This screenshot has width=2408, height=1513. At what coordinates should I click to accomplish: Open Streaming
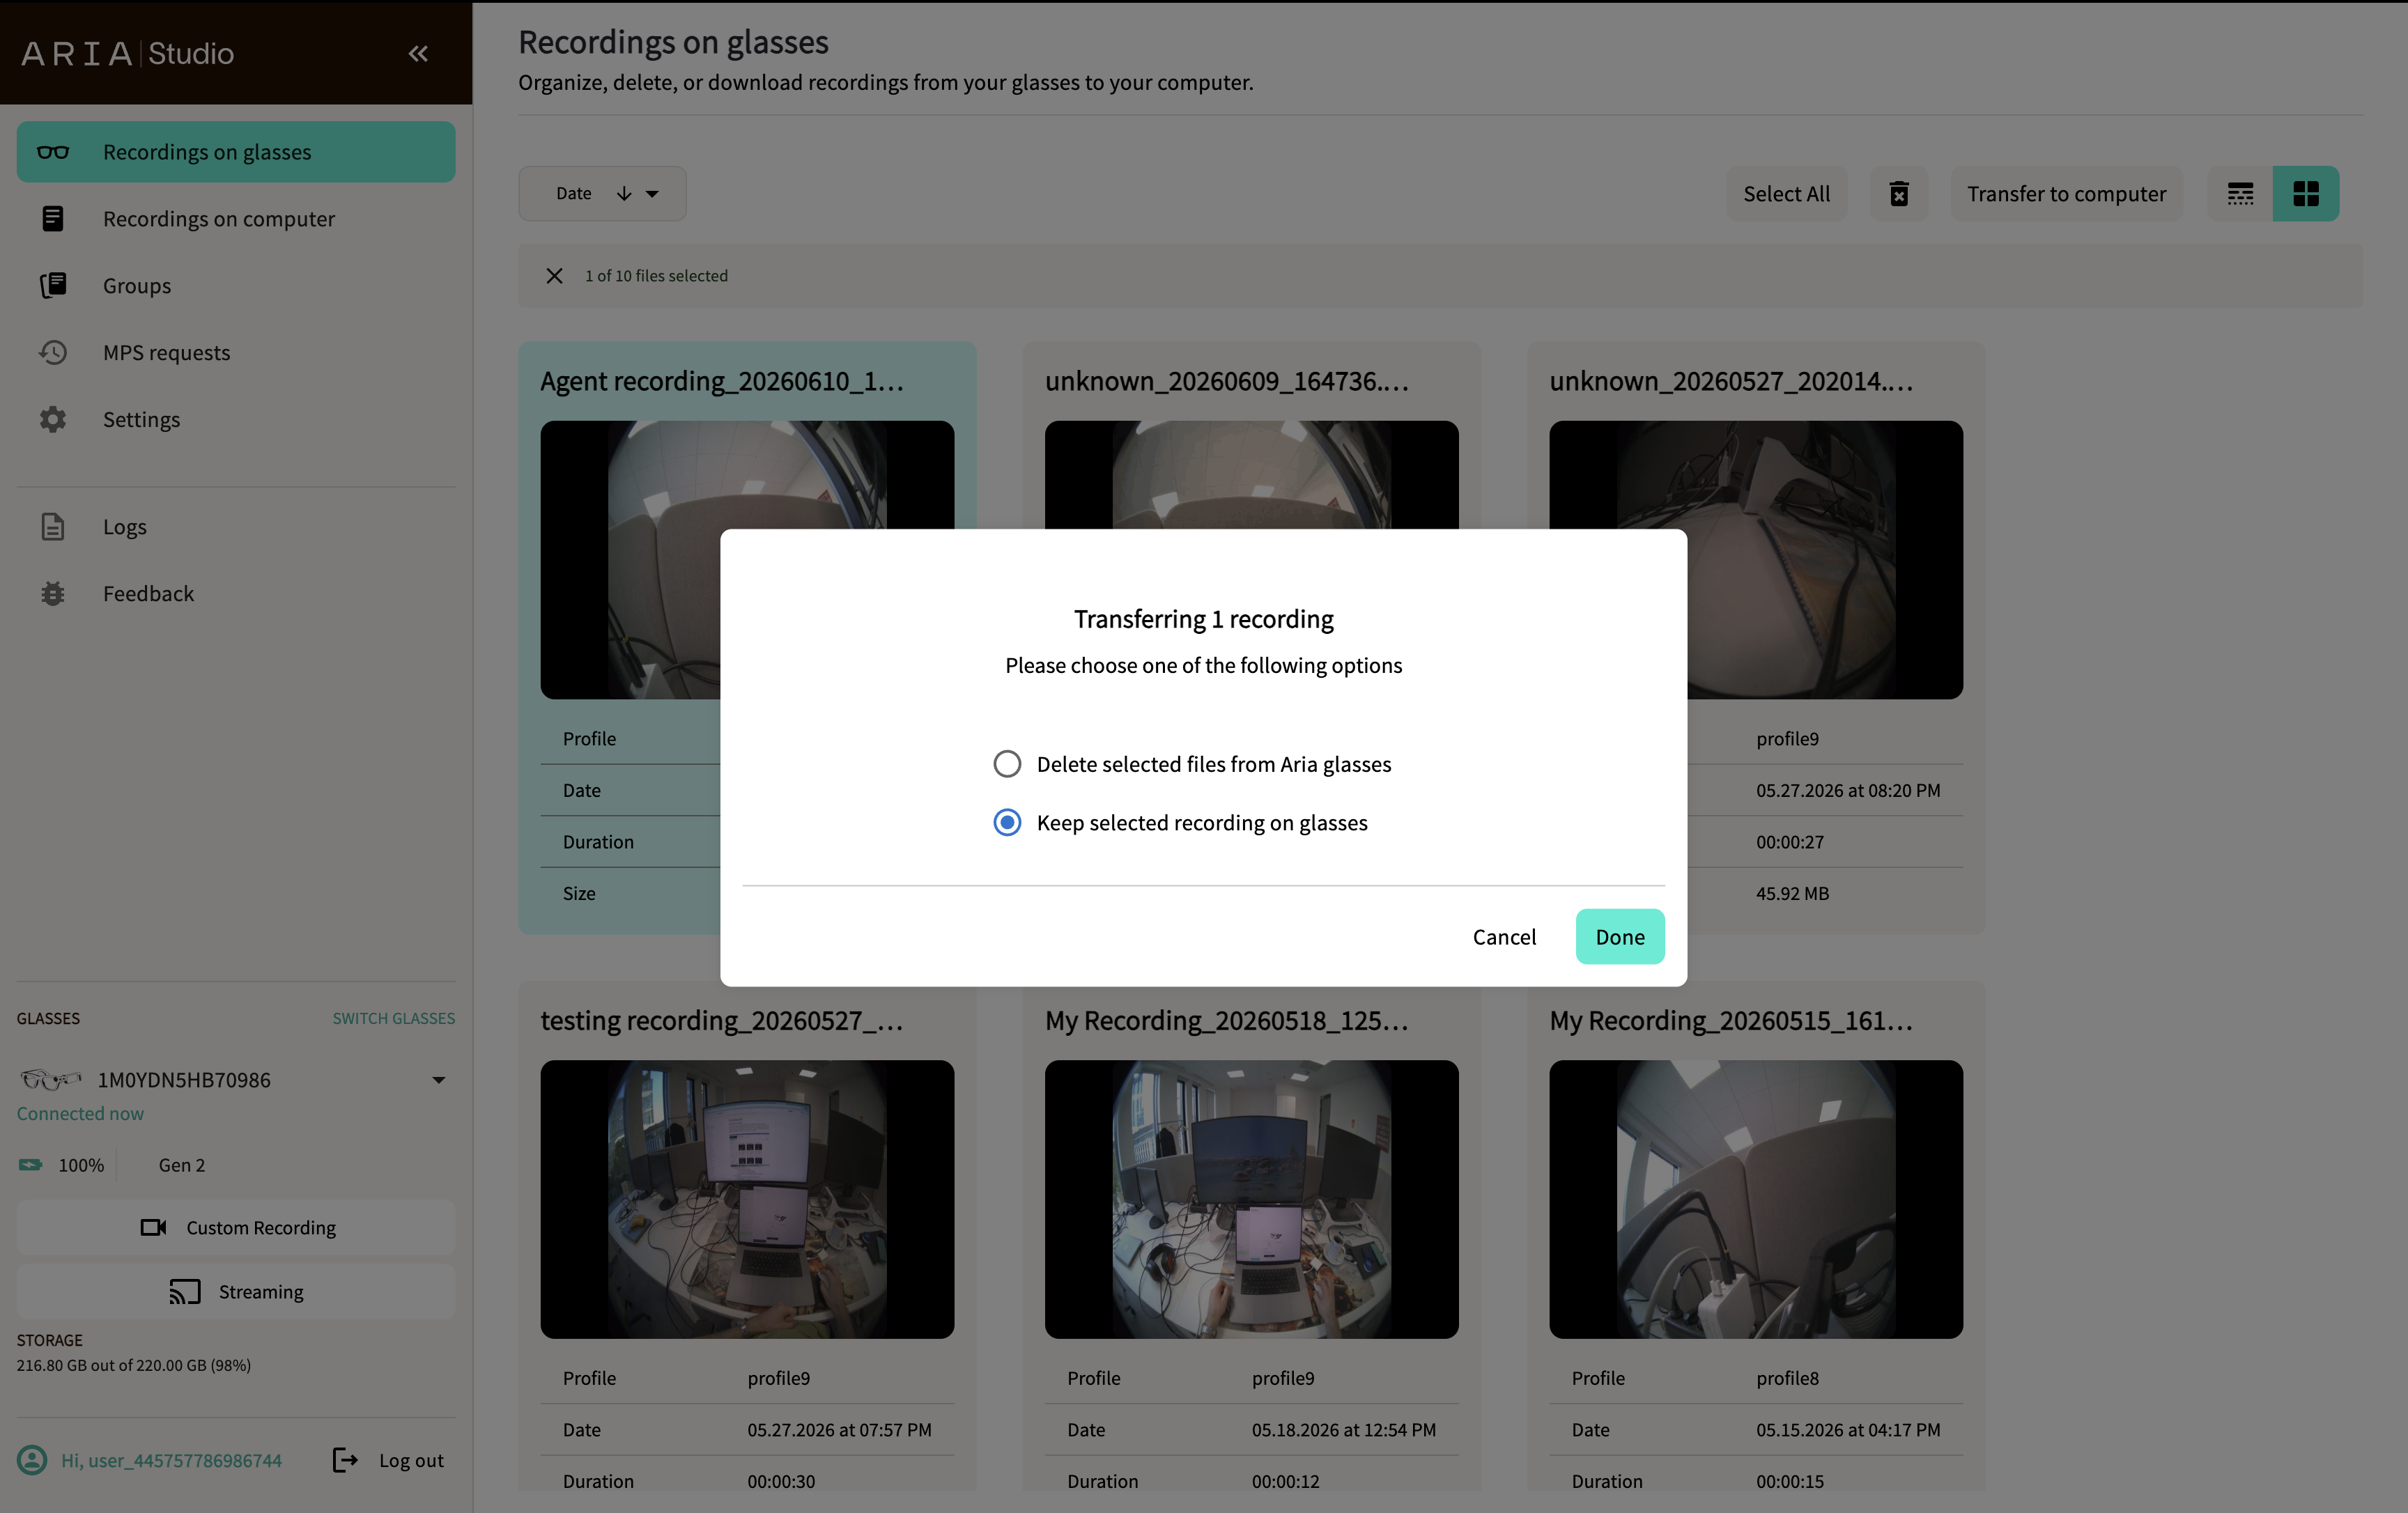click(236, 1292)
